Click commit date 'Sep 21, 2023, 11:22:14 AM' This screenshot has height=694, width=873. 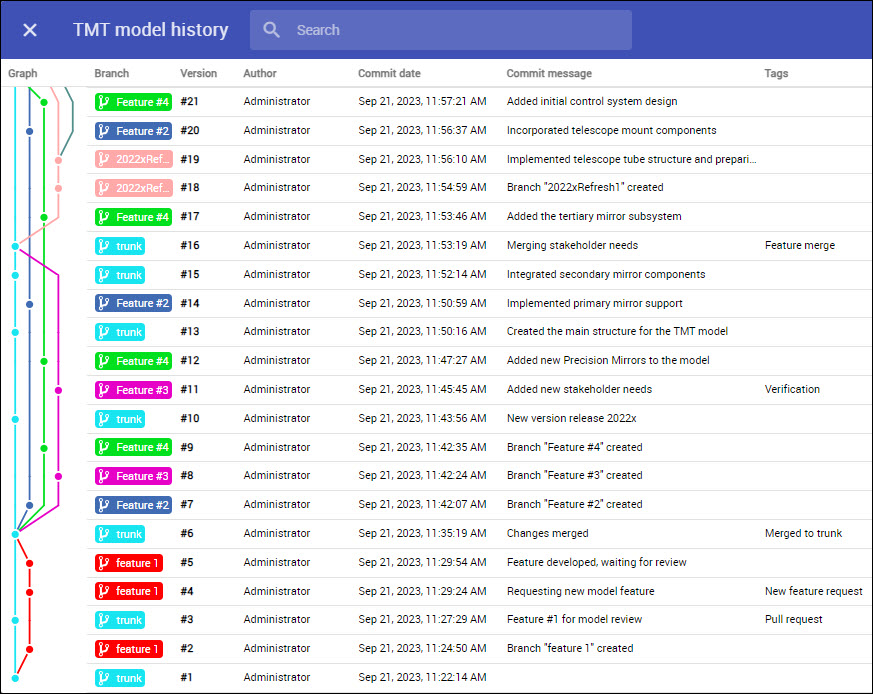[x=422, y=677]
